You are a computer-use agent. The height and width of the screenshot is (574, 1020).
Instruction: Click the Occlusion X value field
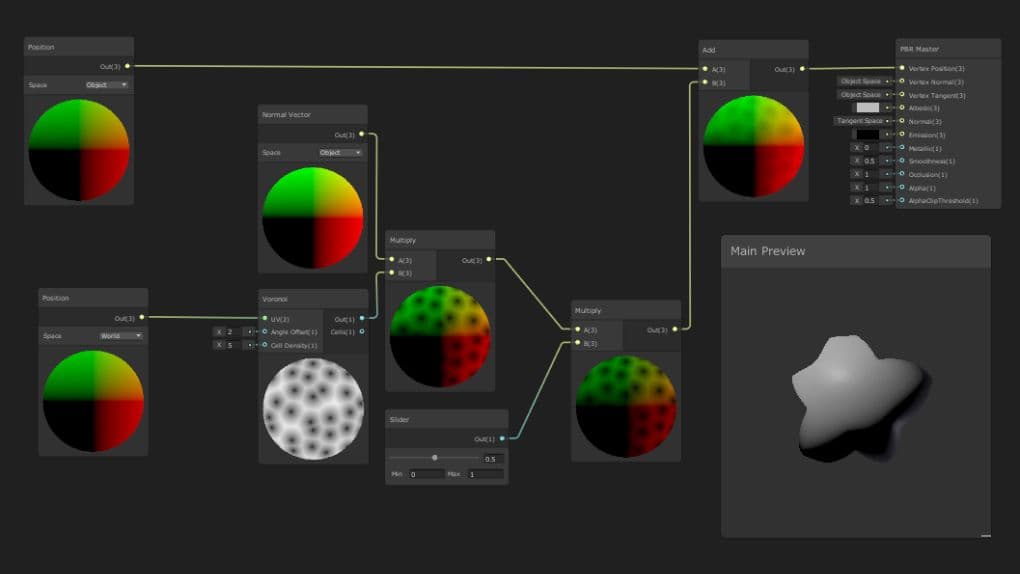tap(870, 174)
